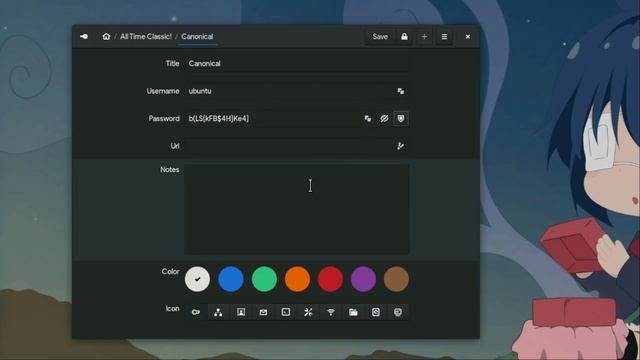Choose the terminal entry icon
This screenshot has height=360, width=640.
coord(286,312)
